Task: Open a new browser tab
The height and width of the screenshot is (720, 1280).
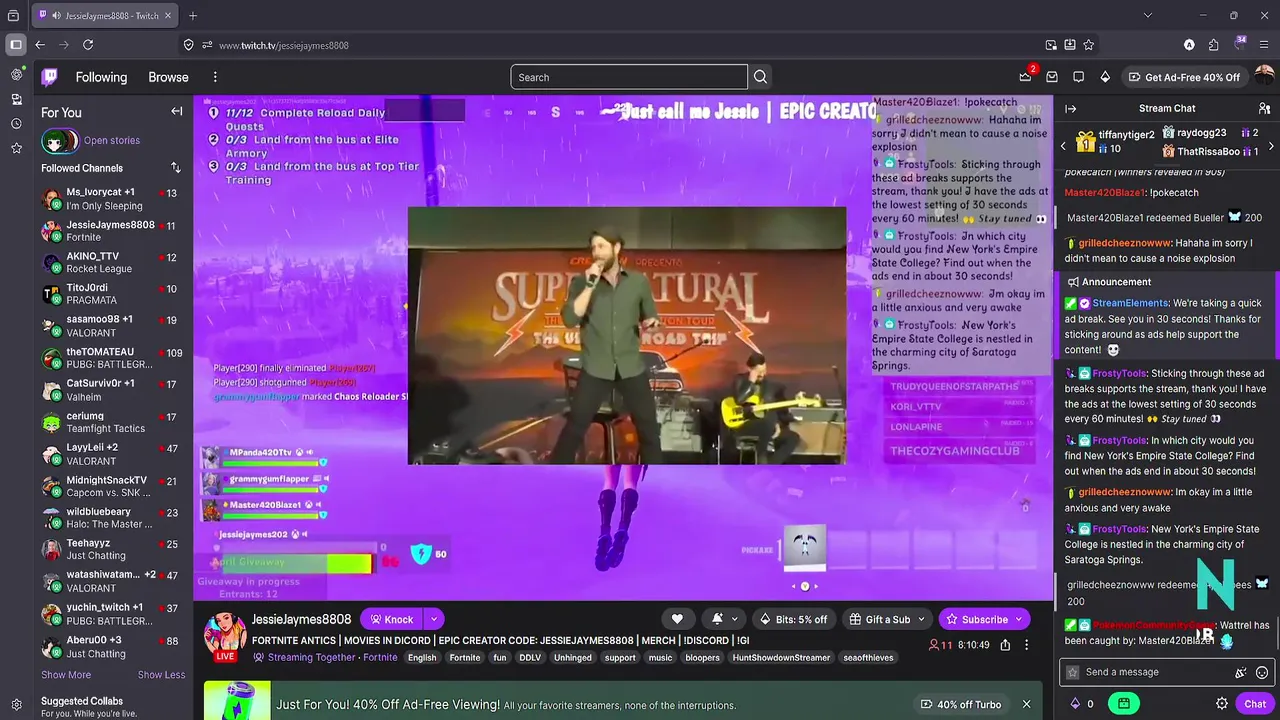Action: [x=193, y=16]
